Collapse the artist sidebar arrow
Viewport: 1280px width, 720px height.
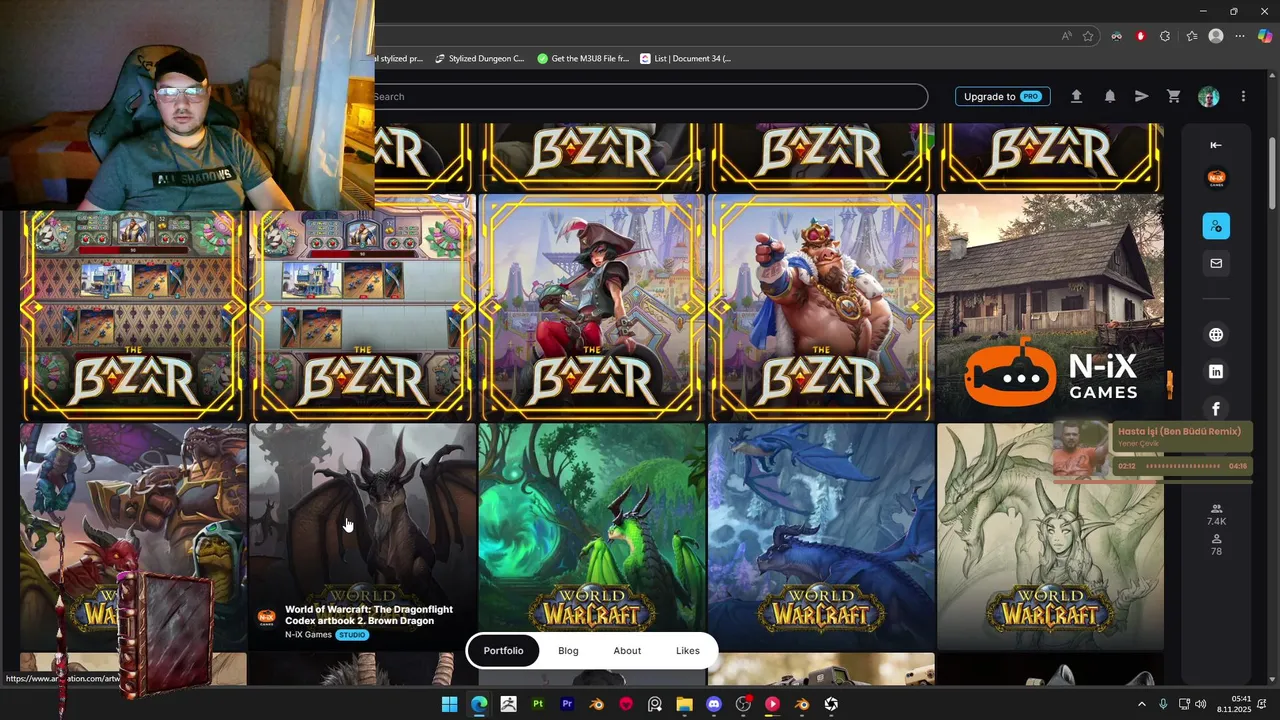1216,145
